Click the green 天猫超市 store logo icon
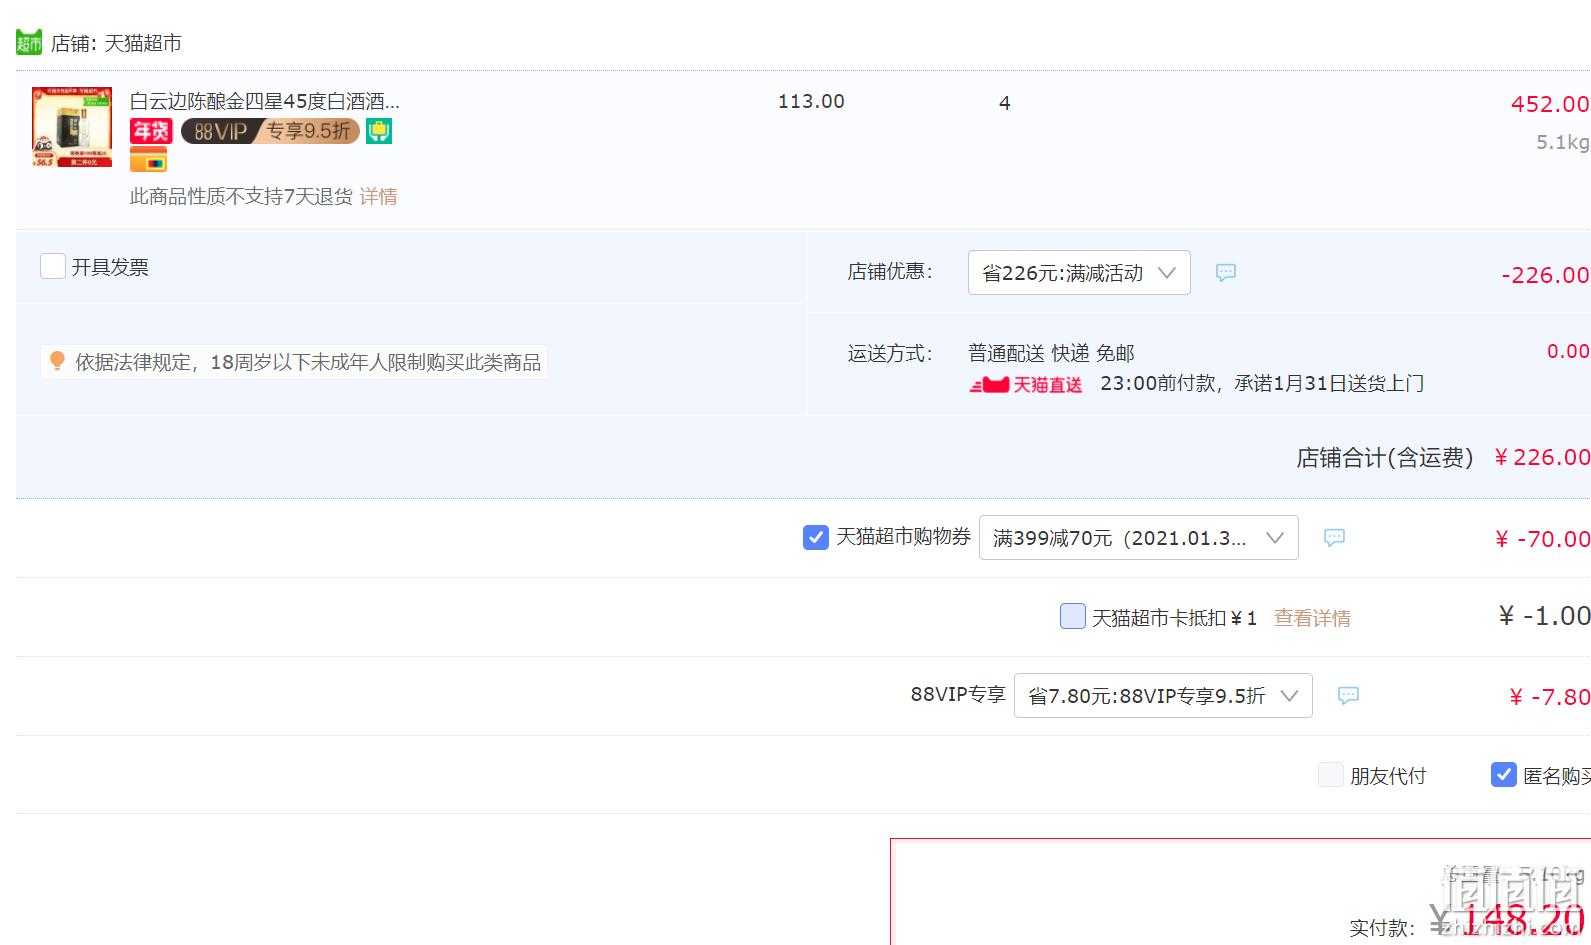The width and height of the screenshot is (1591, 945). coord(29,43)
